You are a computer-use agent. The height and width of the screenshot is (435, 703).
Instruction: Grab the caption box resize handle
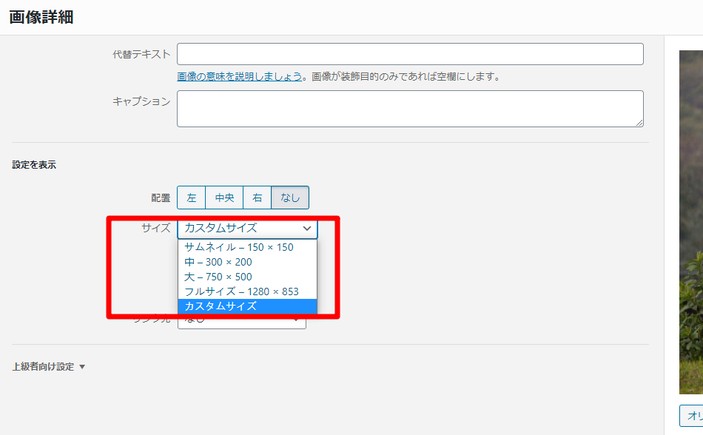point(638,122)
